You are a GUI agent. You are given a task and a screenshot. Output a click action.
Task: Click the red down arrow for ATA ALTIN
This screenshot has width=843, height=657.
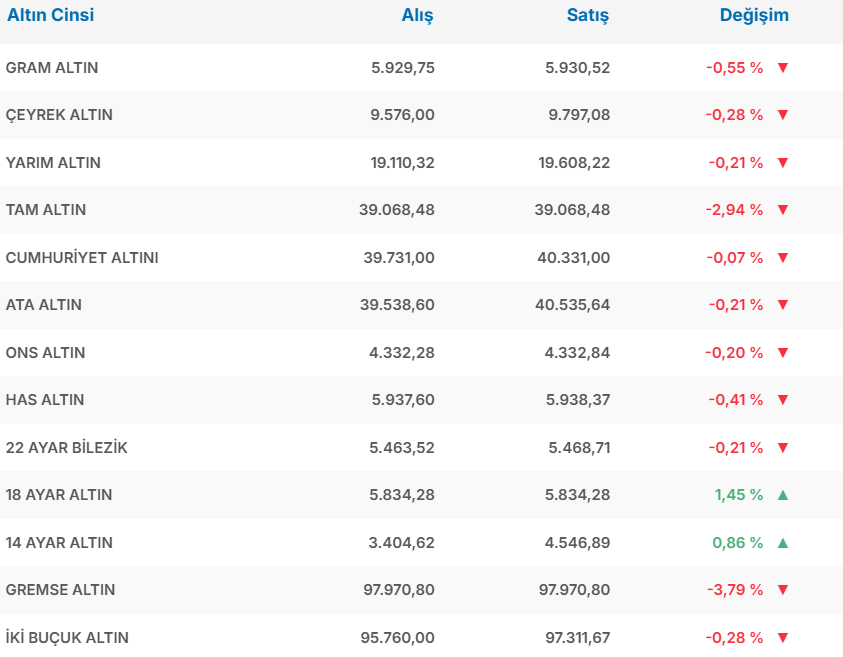pos(783,305)
